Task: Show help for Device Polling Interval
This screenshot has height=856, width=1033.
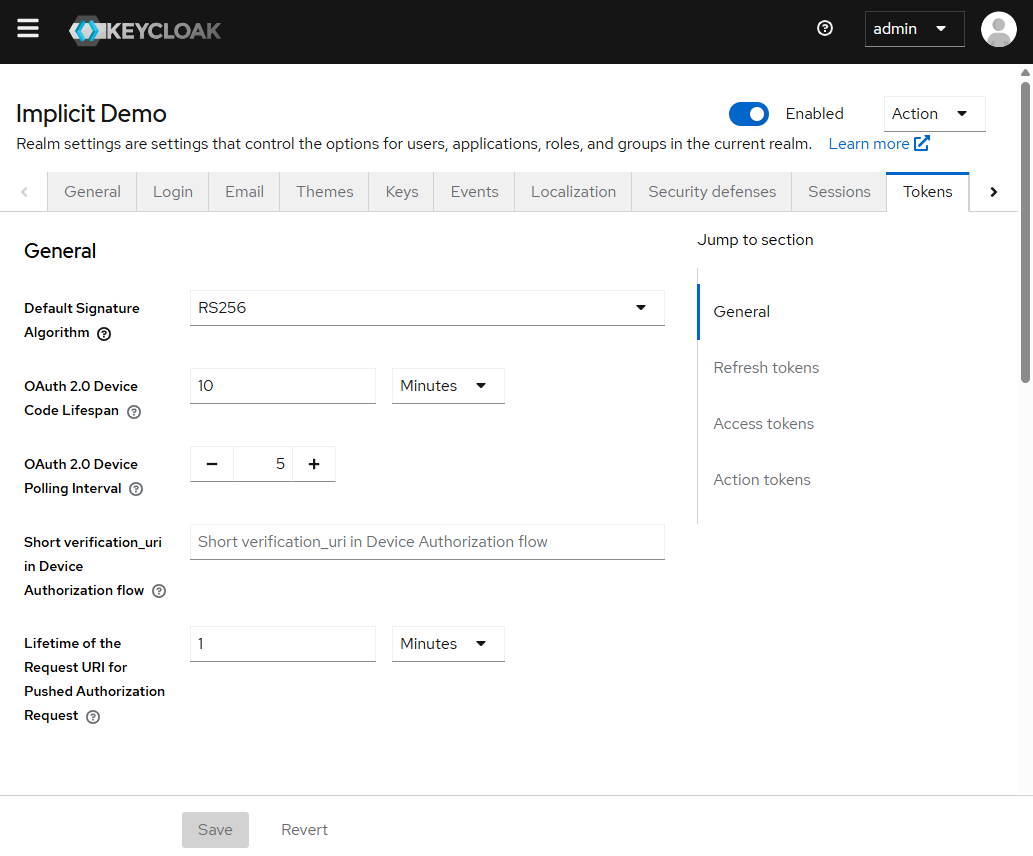Action: click(x=136, y=489)
